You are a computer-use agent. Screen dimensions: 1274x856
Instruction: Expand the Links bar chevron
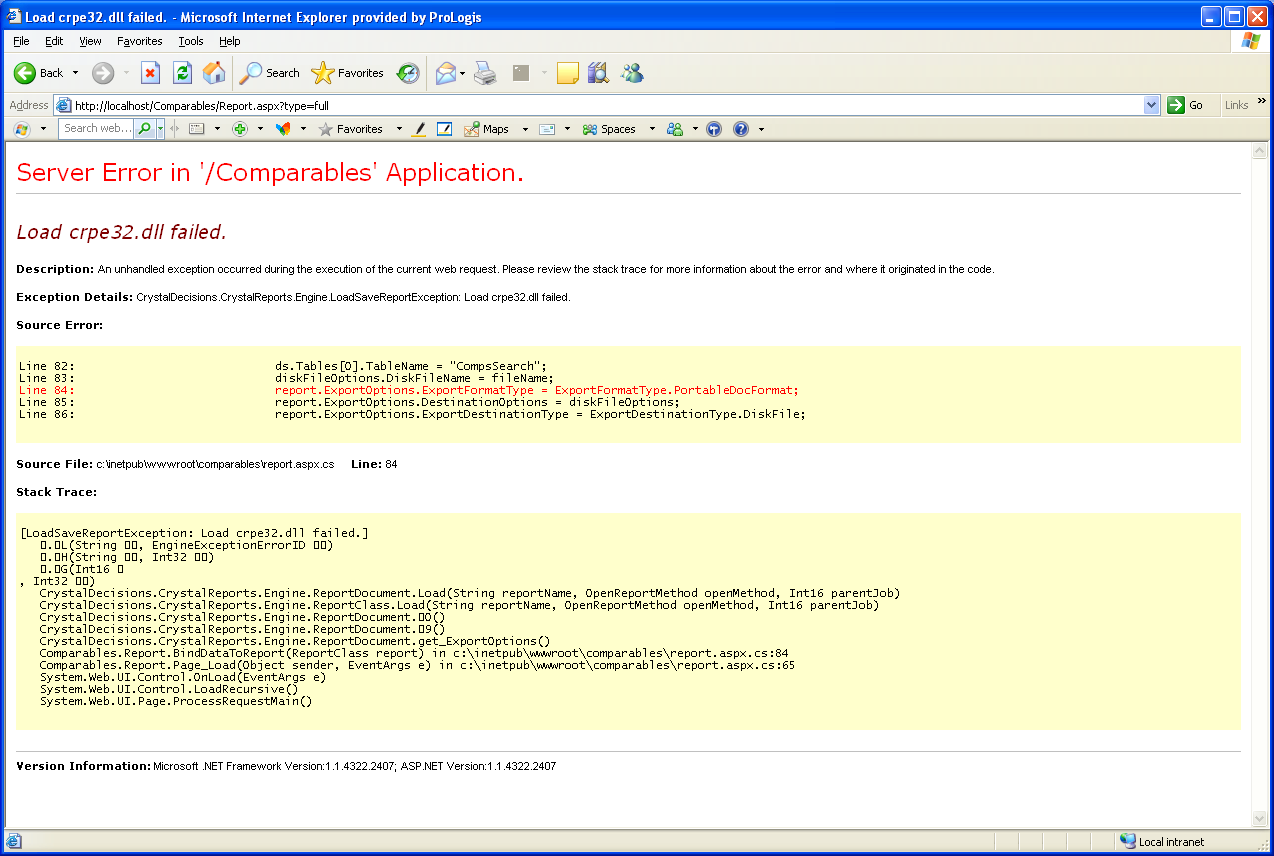click(x=1262, y=101)
